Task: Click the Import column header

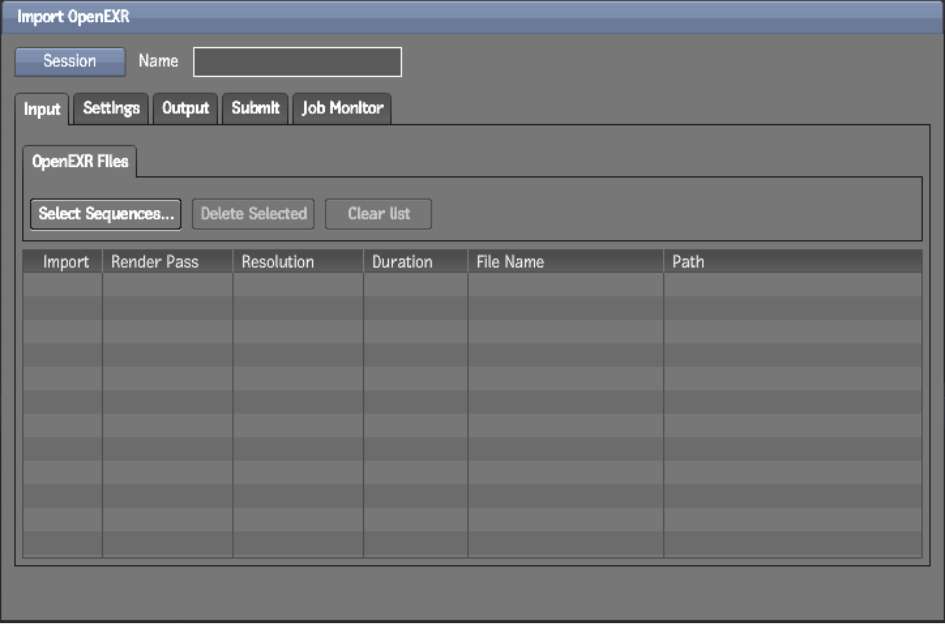Action: [64, 262]
